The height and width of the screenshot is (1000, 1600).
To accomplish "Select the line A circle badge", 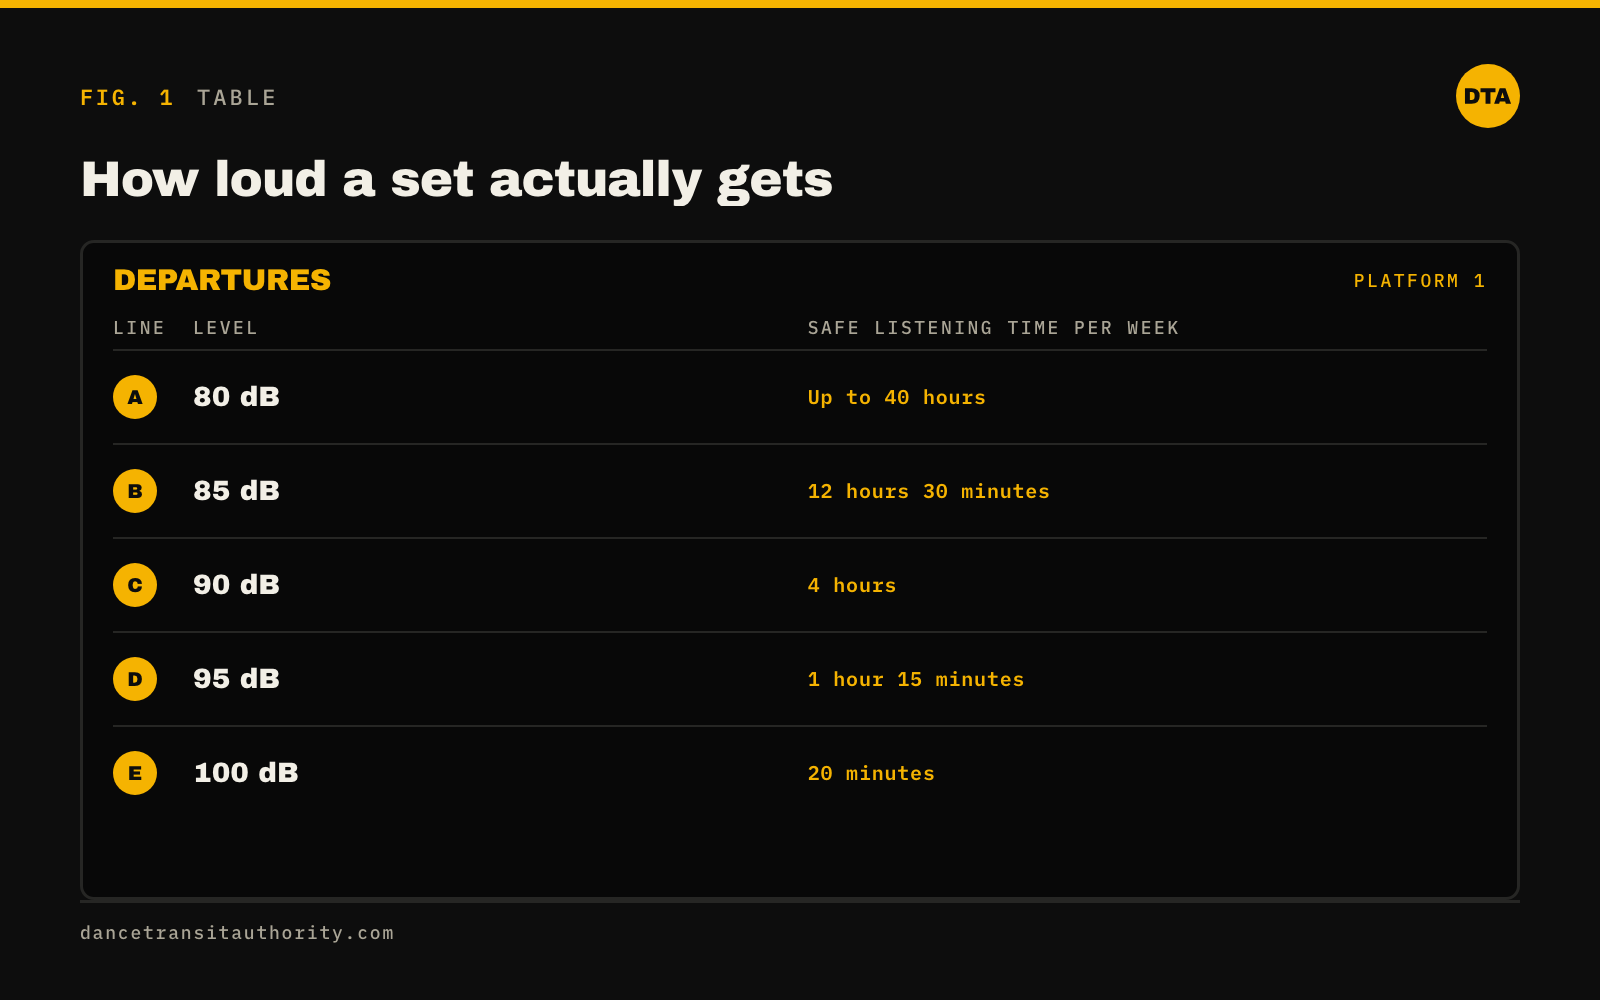I will click(135, 397).
